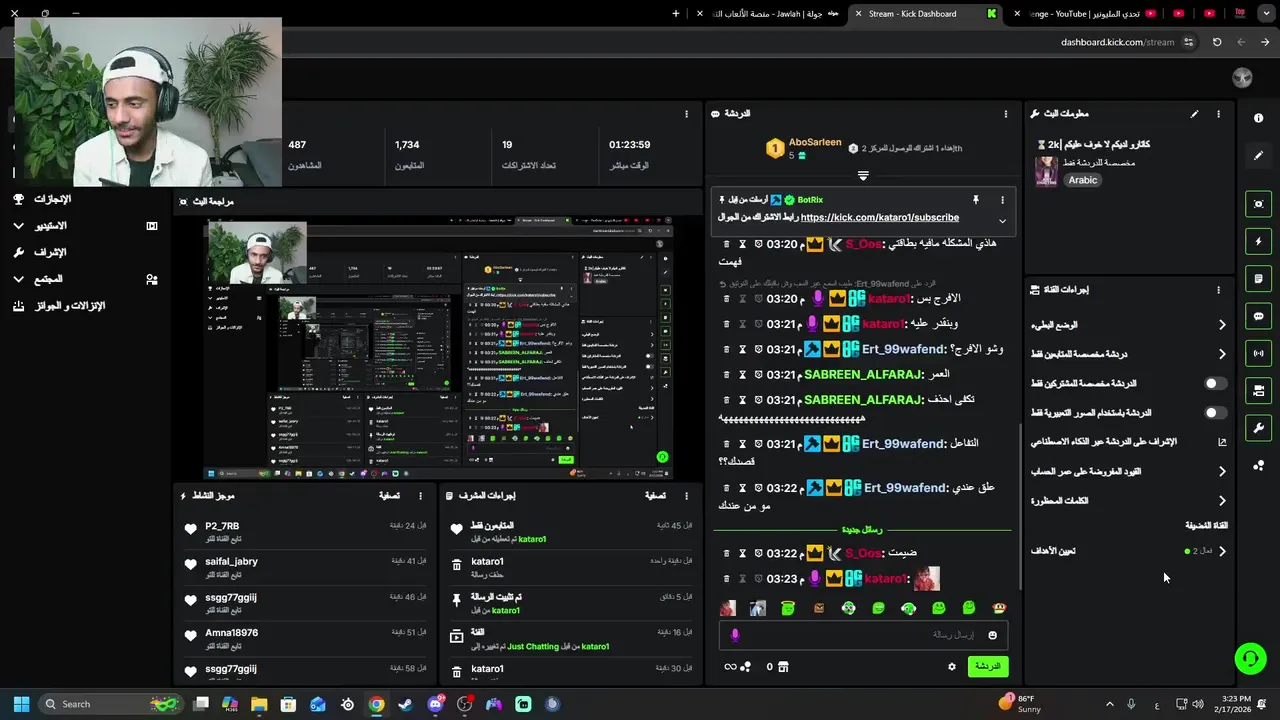Open emoji picker in chat input
Image resolution: width=1280 pixels, height=720 pixels.
992,635
